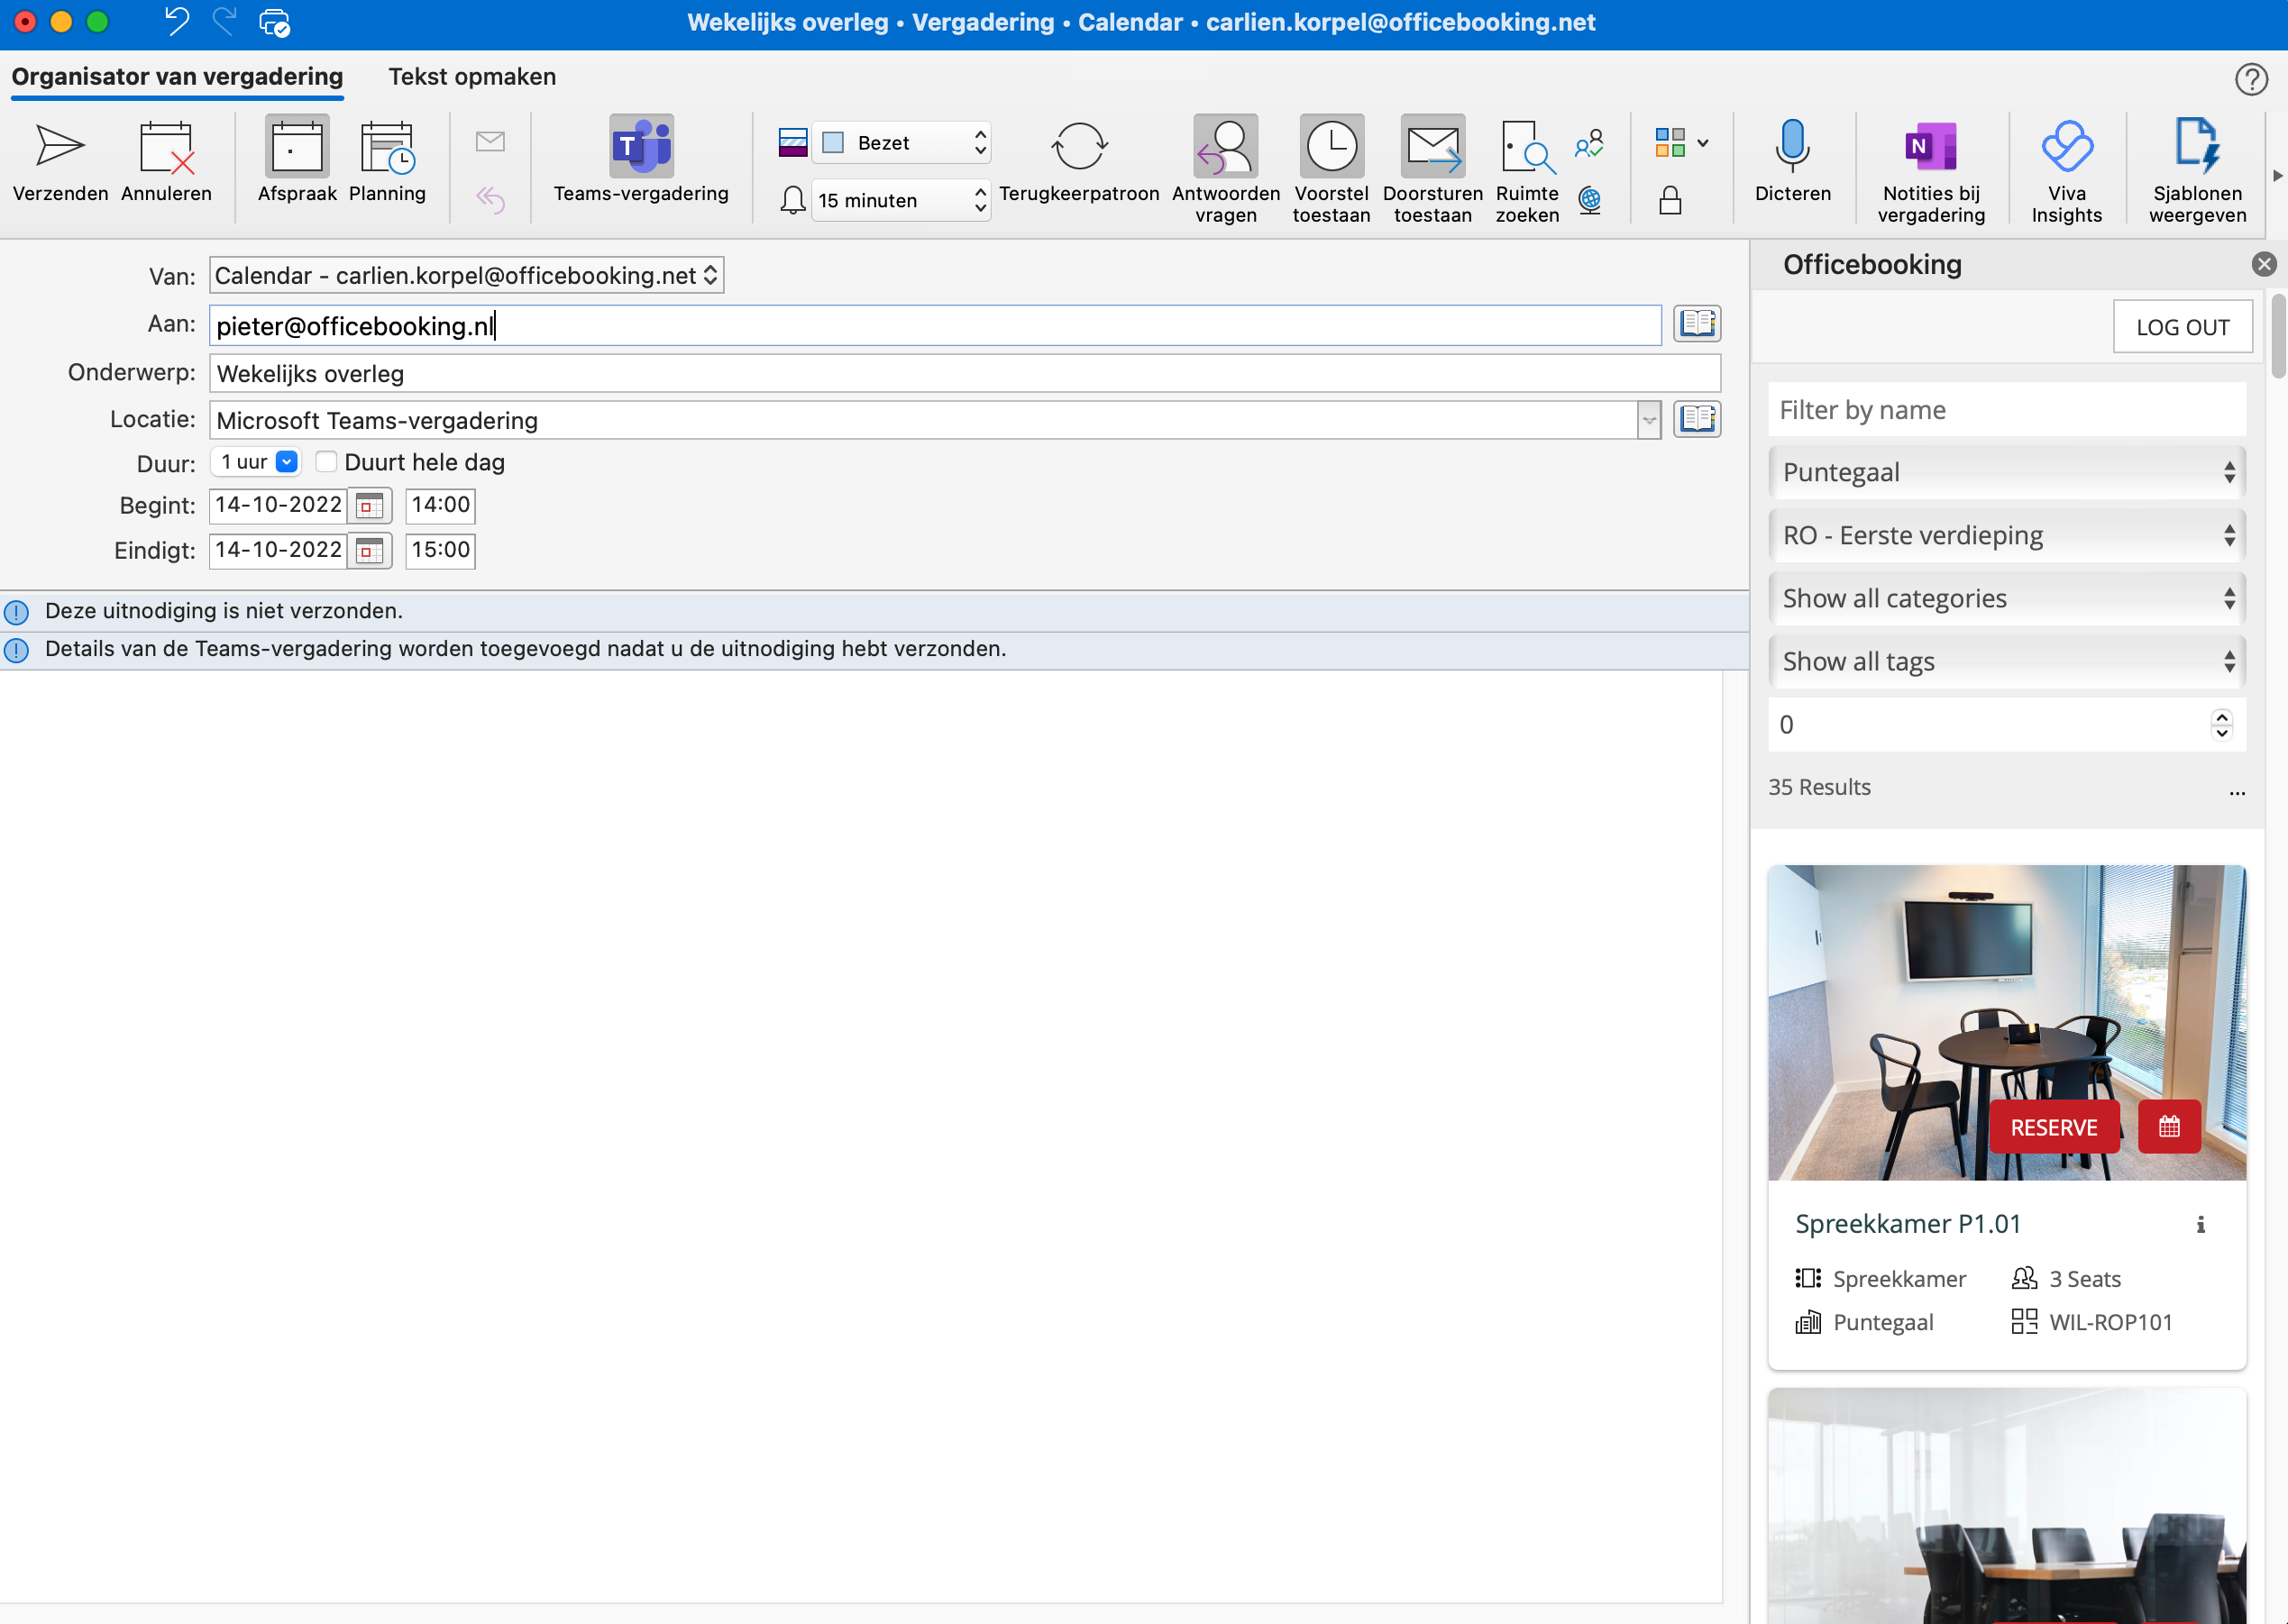Click the Begint time 14:00 field
The width and height of the screenshot is (2288, 1624).
[x=440, y=505]
